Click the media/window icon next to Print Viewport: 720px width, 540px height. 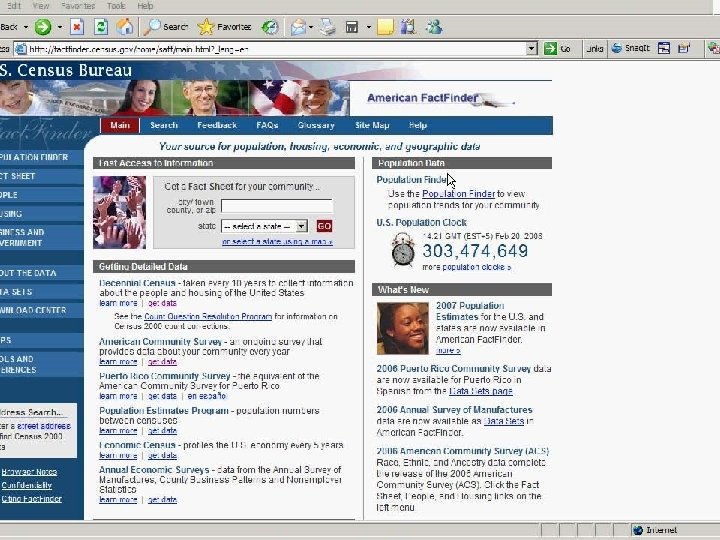(x=352, y=27)
